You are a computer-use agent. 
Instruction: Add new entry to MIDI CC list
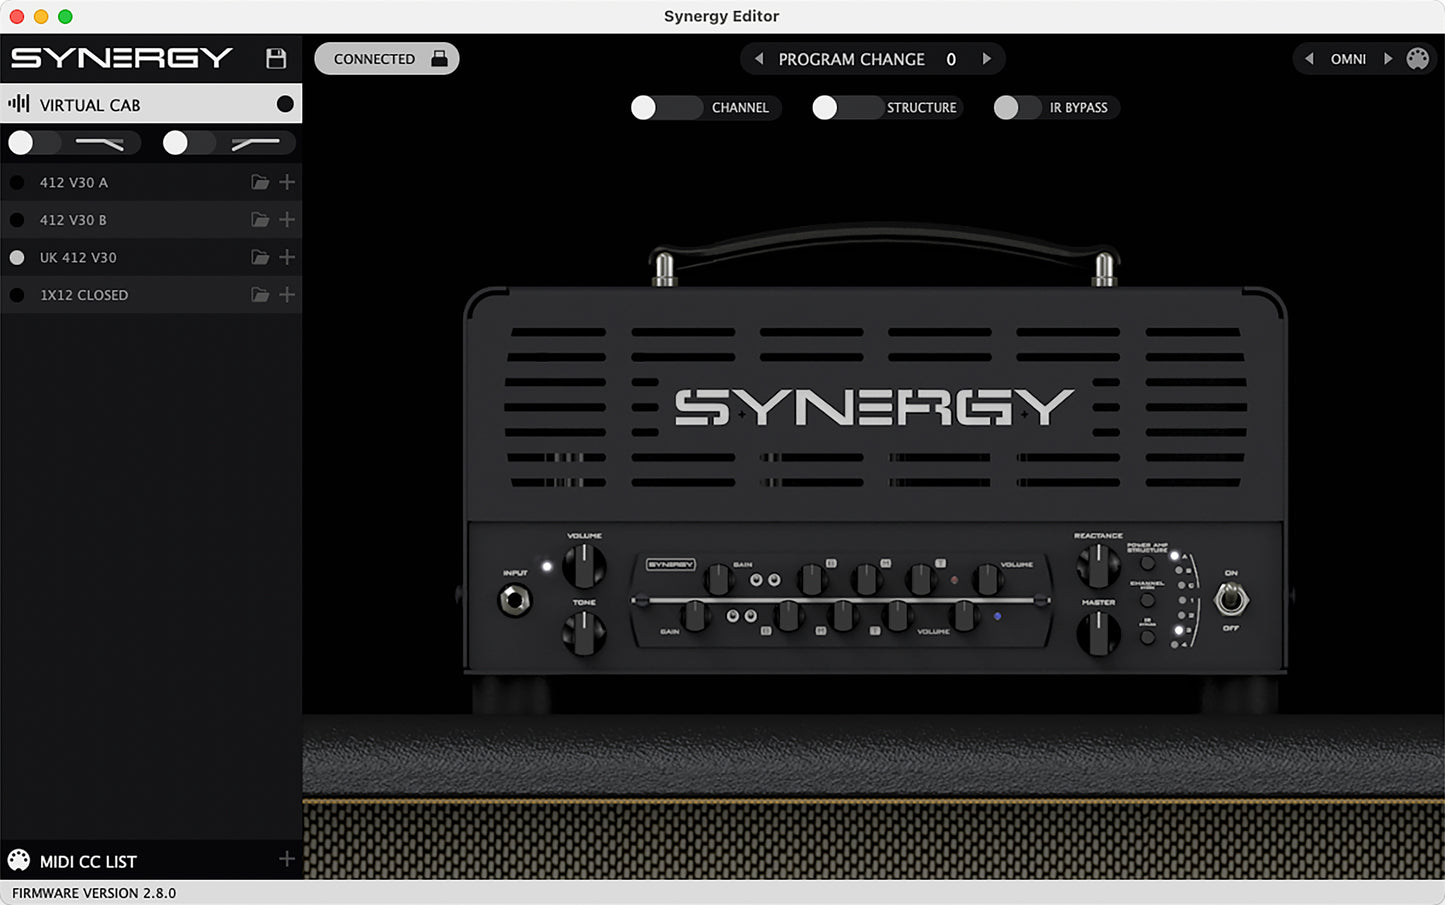(x=287, y=859)
